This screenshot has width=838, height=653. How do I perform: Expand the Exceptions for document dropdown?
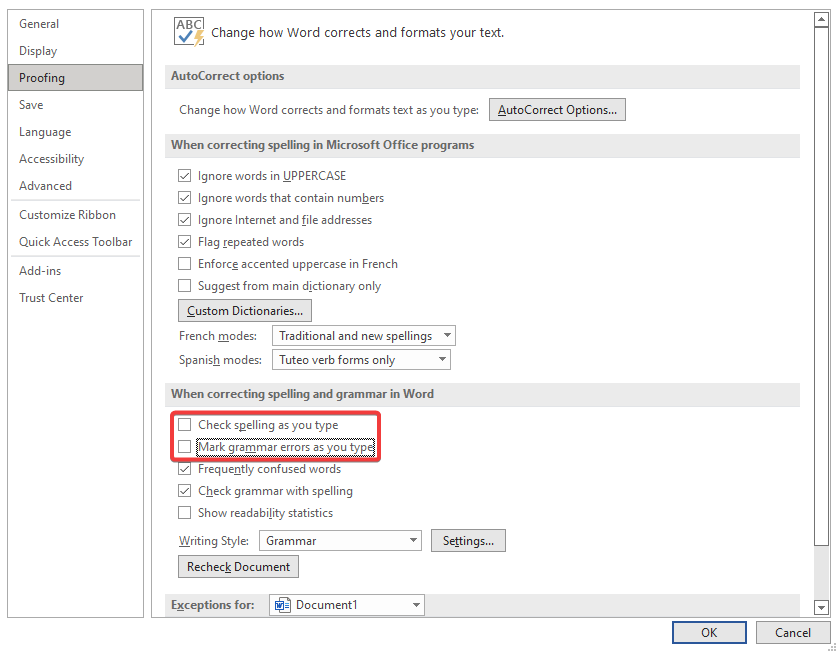click(x=346, y=605)
